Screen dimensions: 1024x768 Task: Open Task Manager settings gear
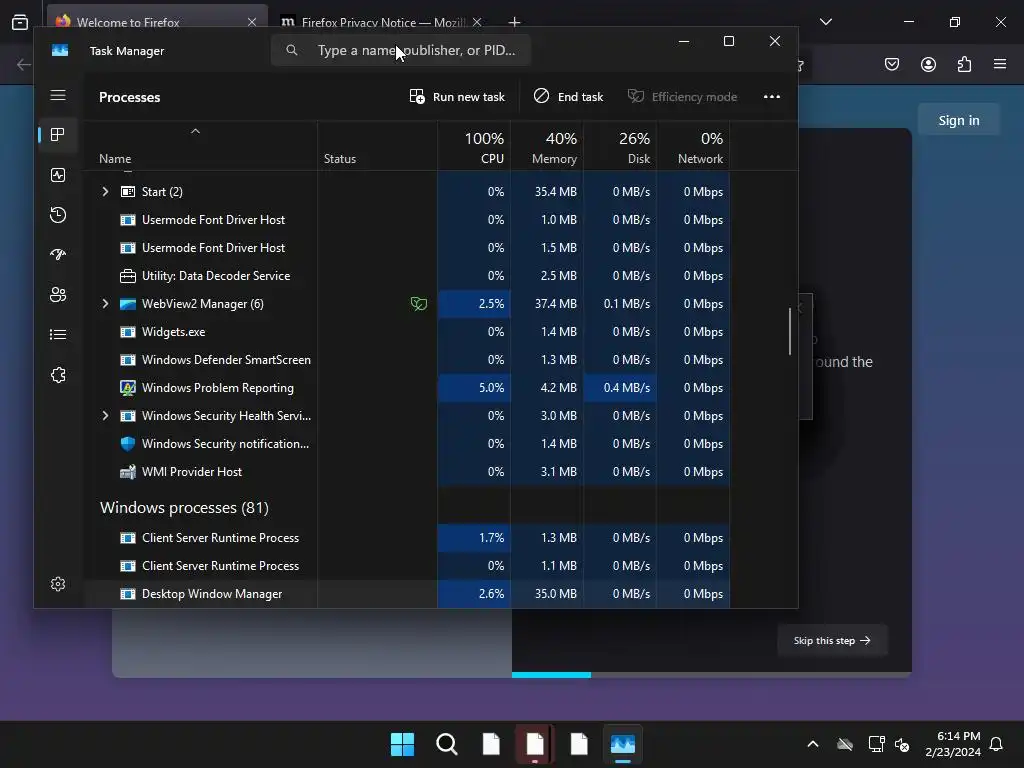(x=58, y=584)
